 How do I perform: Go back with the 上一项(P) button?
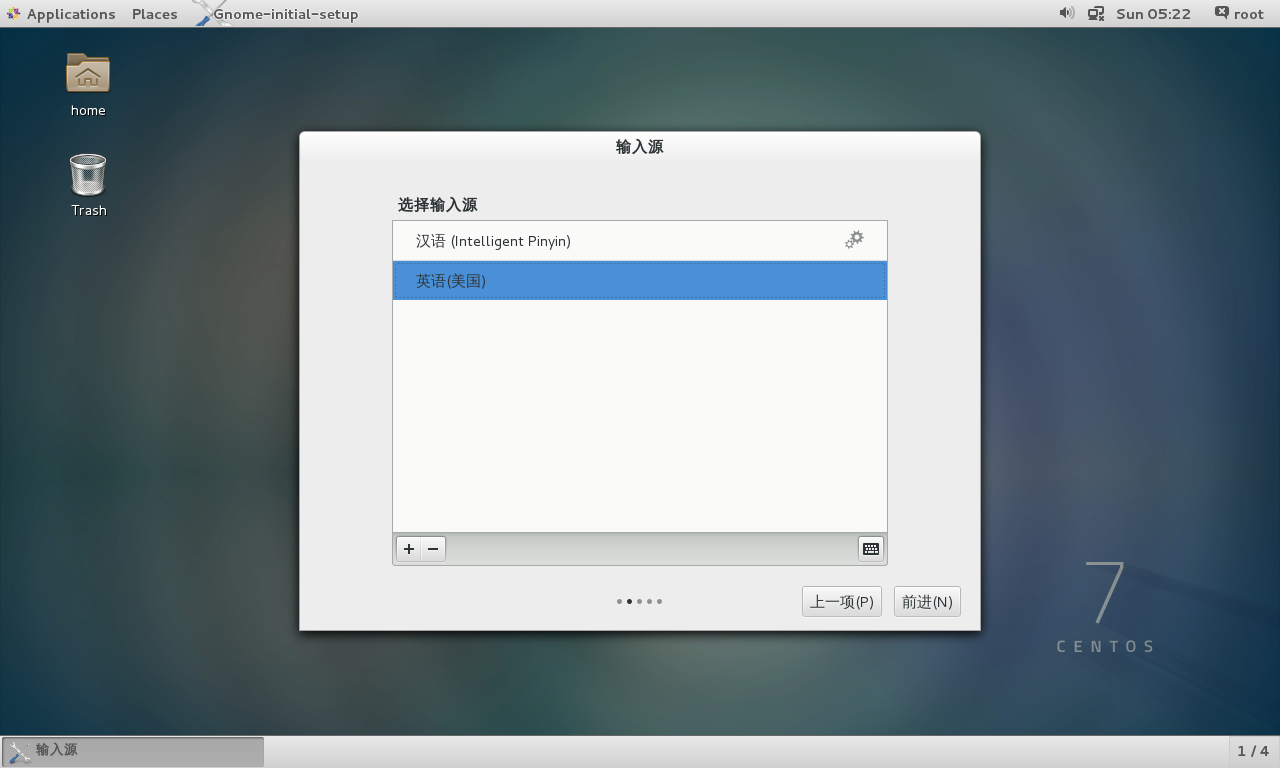(x=841, y=601)
